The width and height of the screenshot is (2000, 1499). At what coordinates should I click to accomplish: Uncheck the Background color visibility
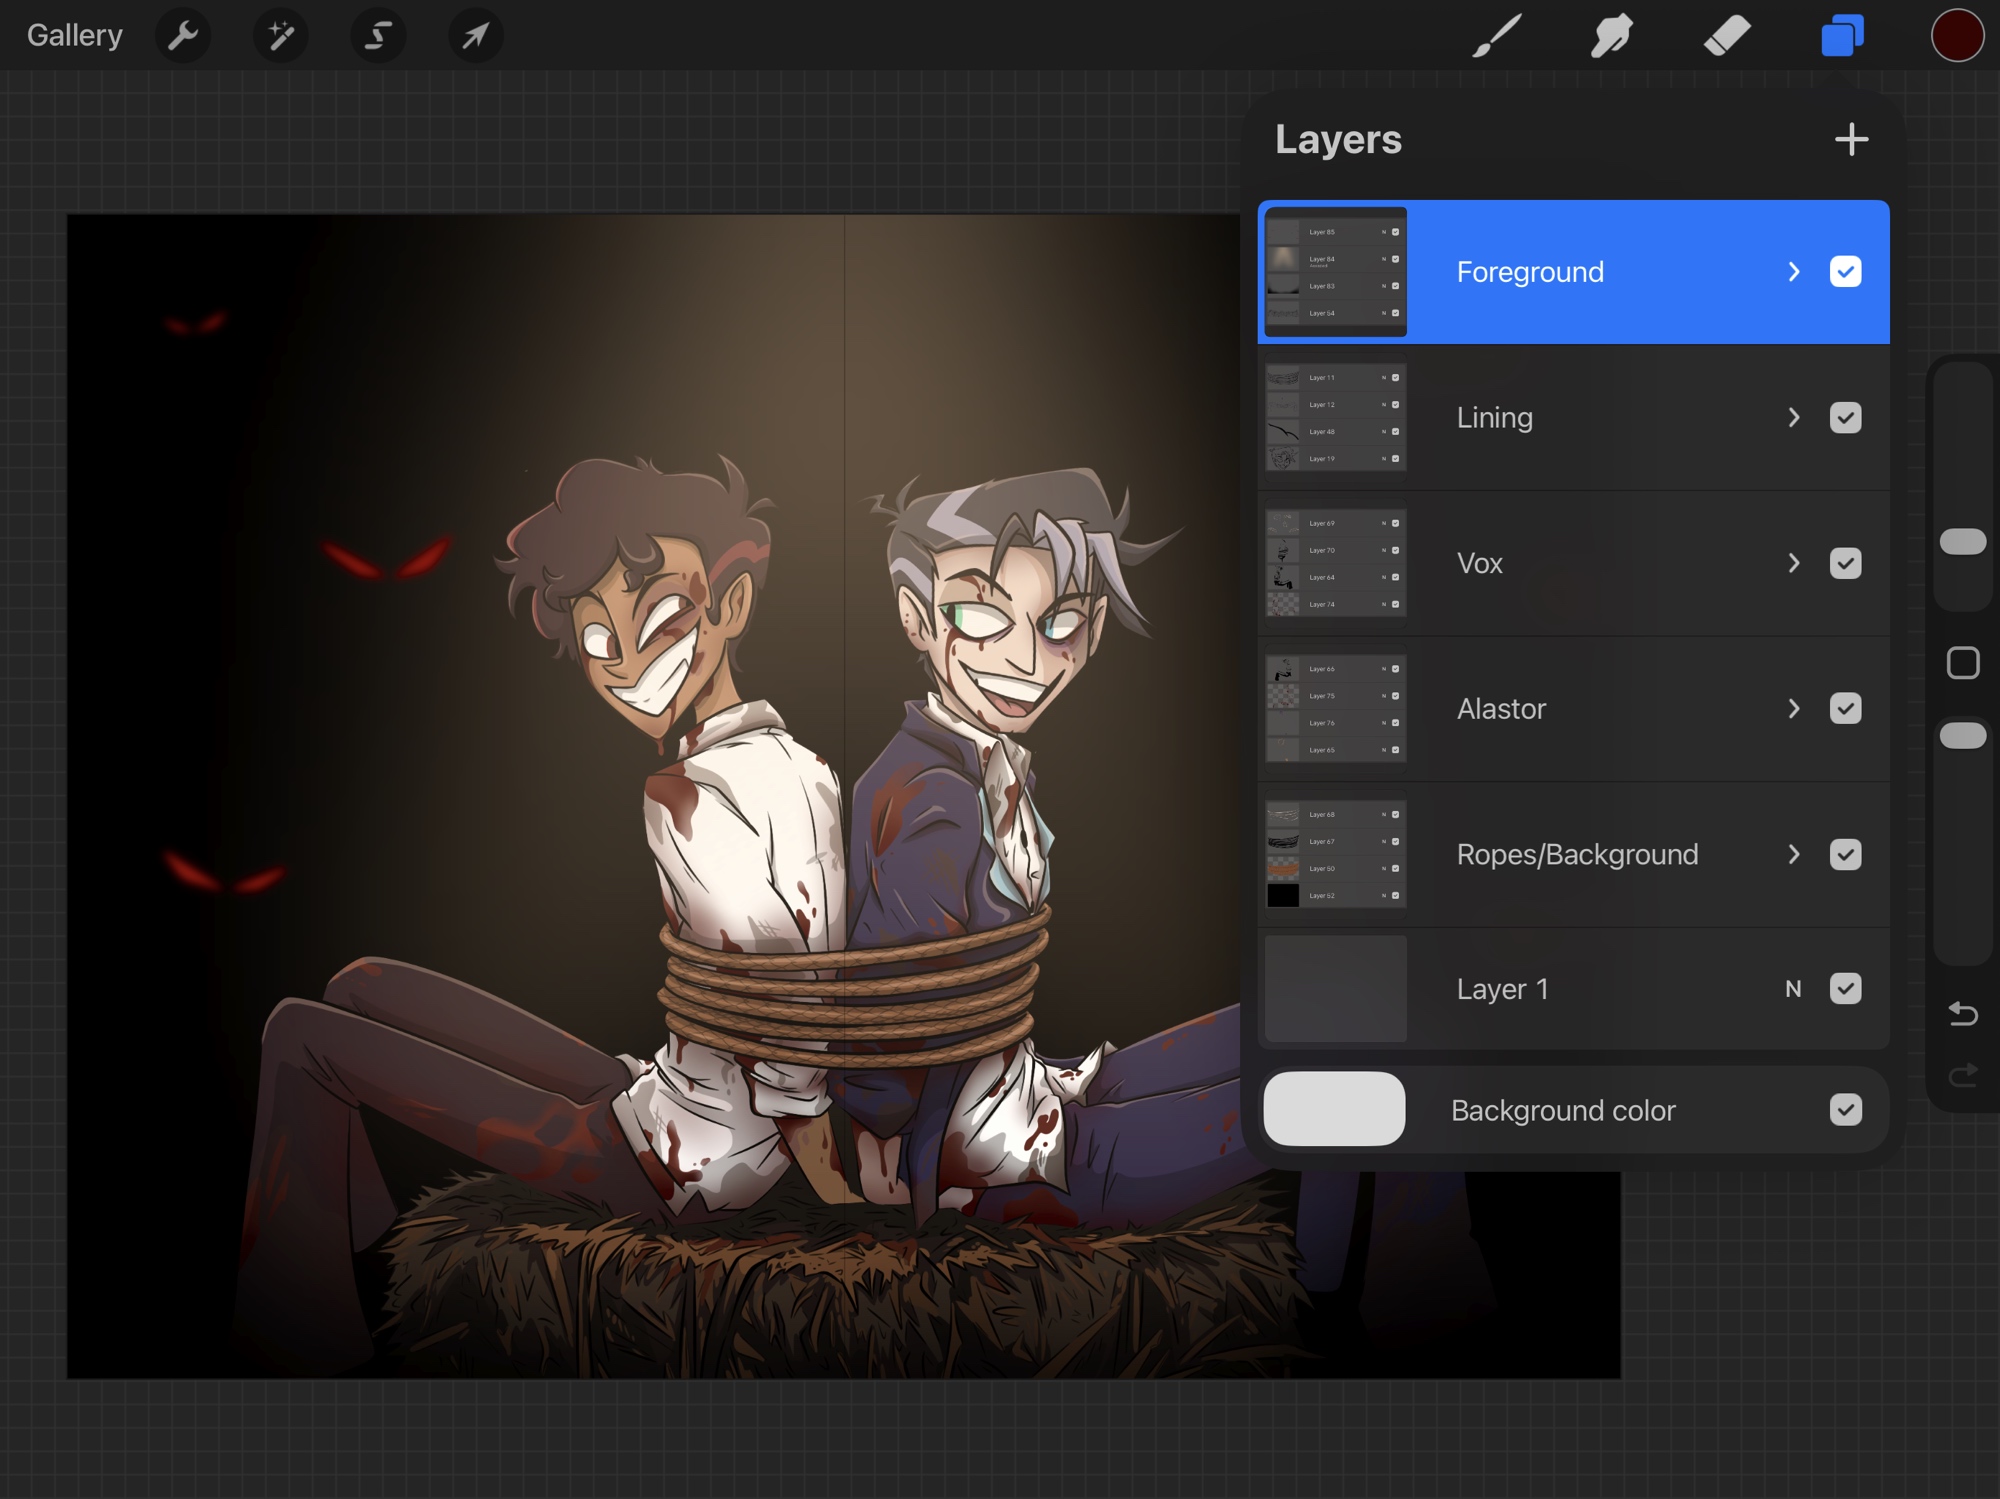1845,1109
